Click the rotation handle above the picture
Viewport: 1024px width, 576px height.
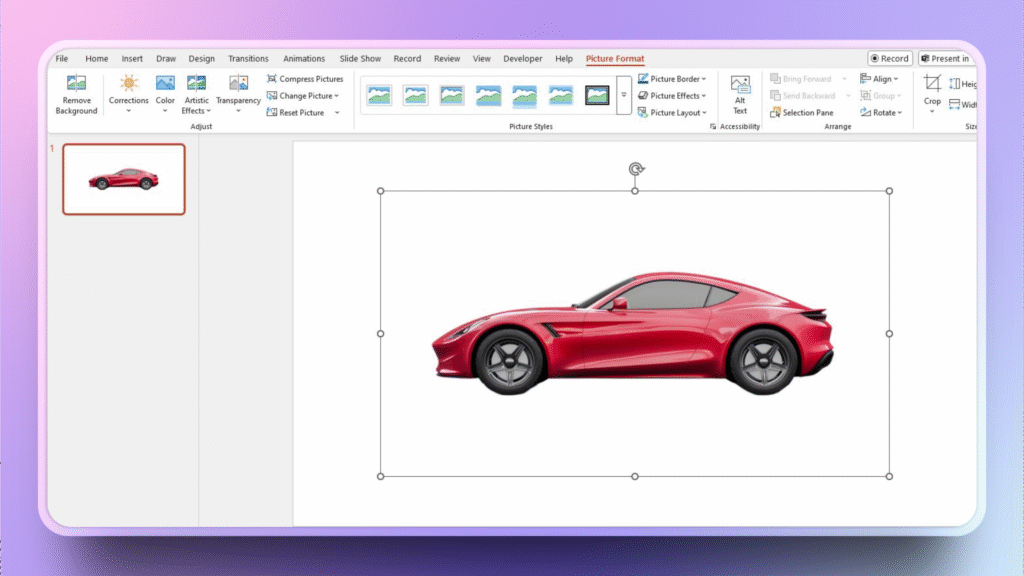click(x=635, y=169)
